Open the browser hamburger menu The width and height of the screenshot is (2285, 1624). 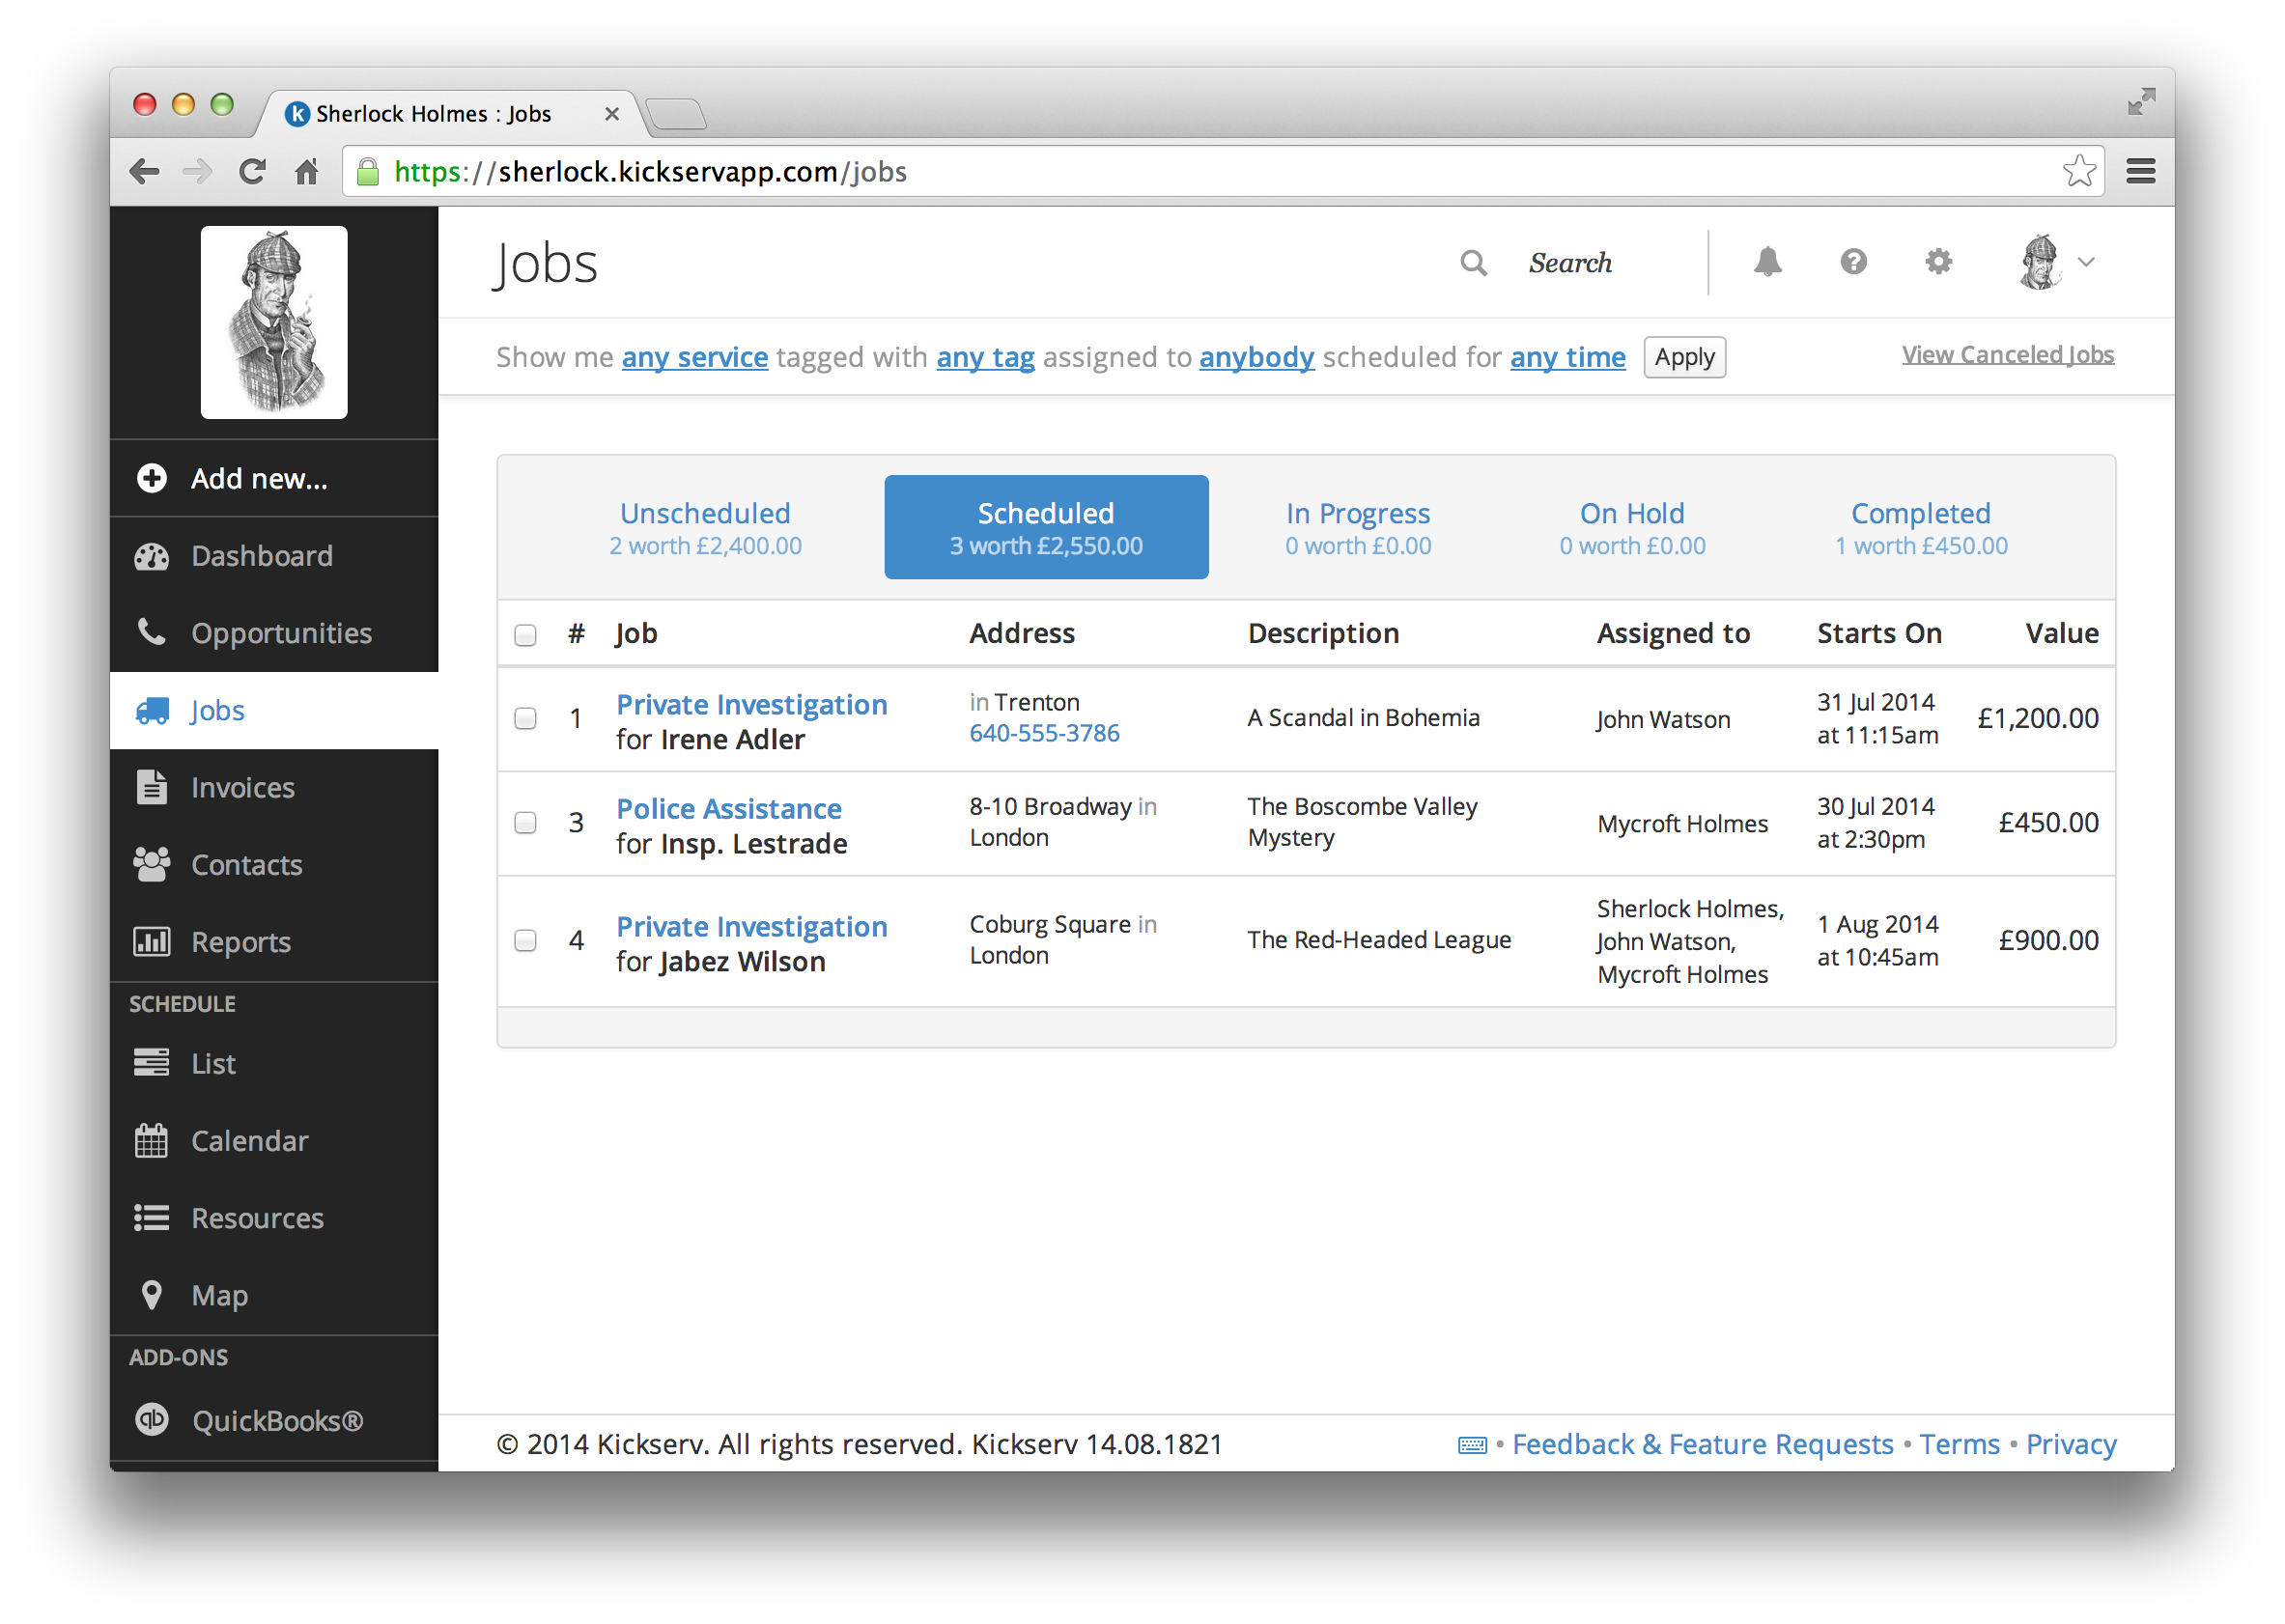click(x=2141, y=172)
